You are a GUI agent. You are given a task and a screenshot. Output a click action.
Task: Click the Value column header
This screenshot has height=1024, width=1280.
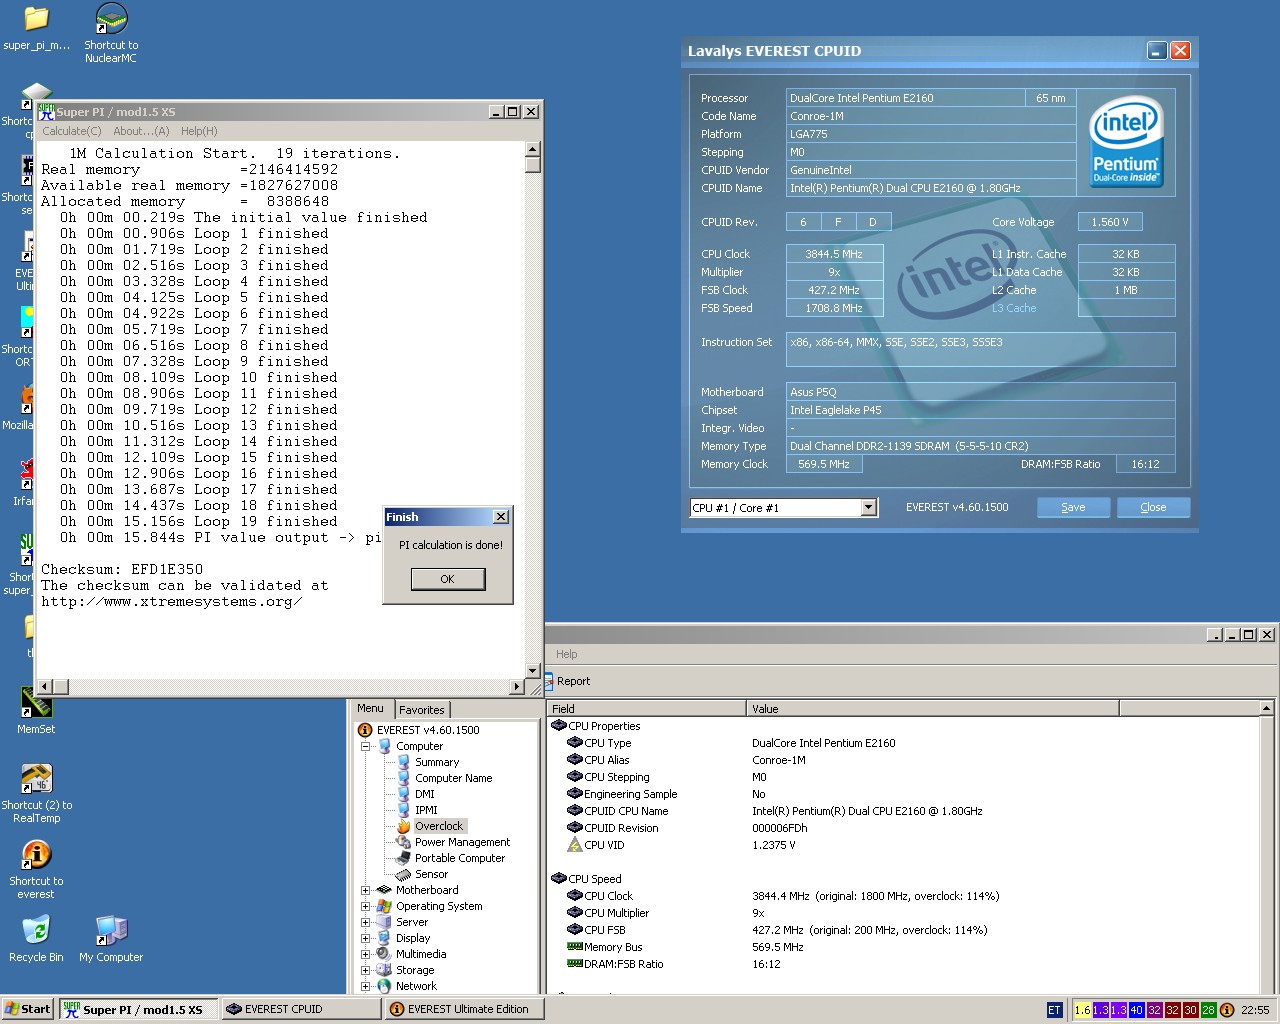tap(932, 708)
